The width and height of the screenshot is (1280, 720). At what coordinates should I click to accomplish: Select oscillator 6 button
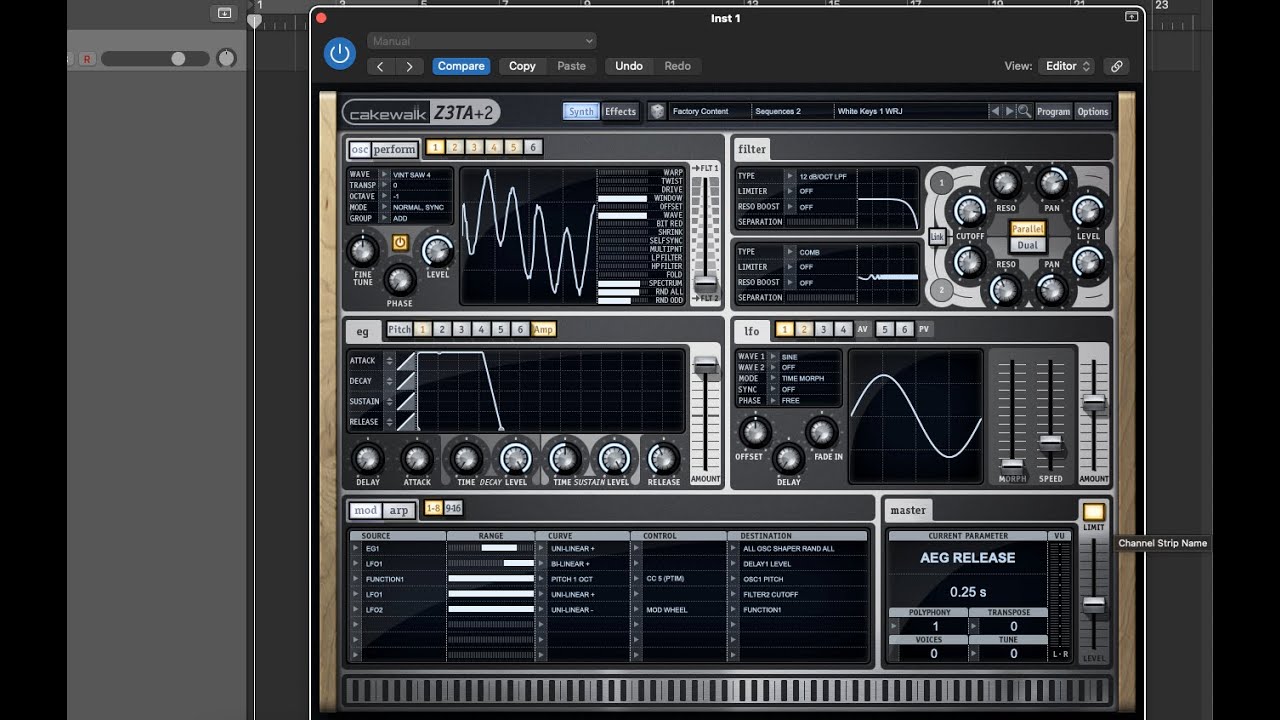click(533, 148)
